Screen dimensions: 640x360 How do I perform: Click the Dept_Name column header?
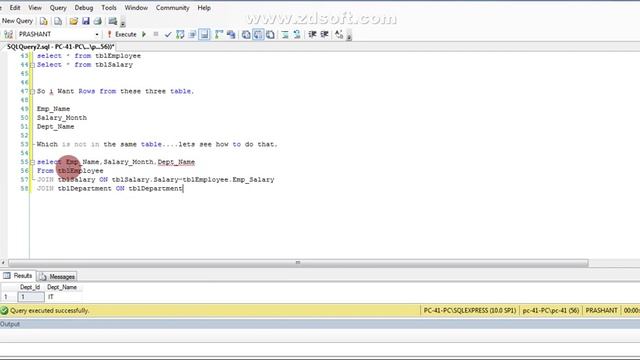pos(62,287)
